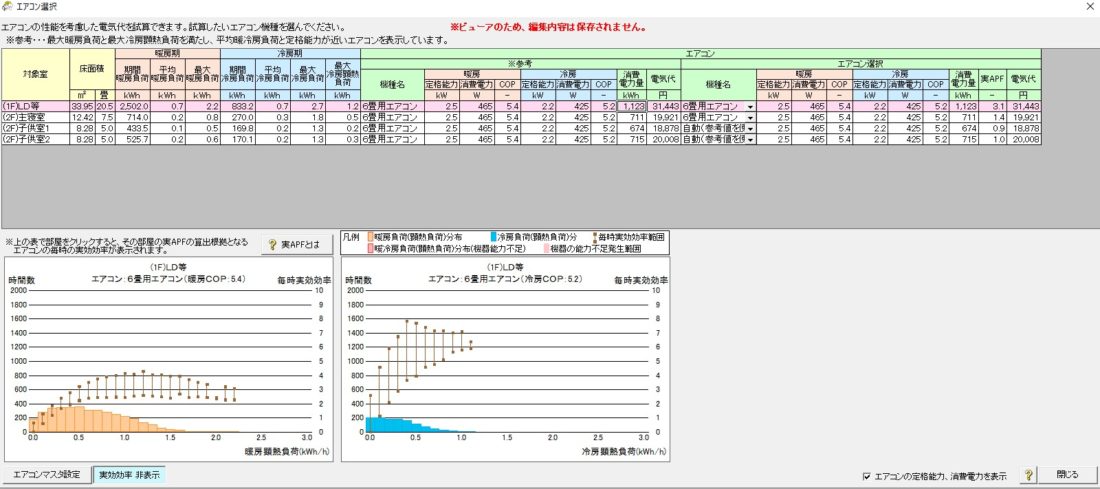Click the 20,008 reference electricity cost cell

pyautogui.click(x=663, y=140)
